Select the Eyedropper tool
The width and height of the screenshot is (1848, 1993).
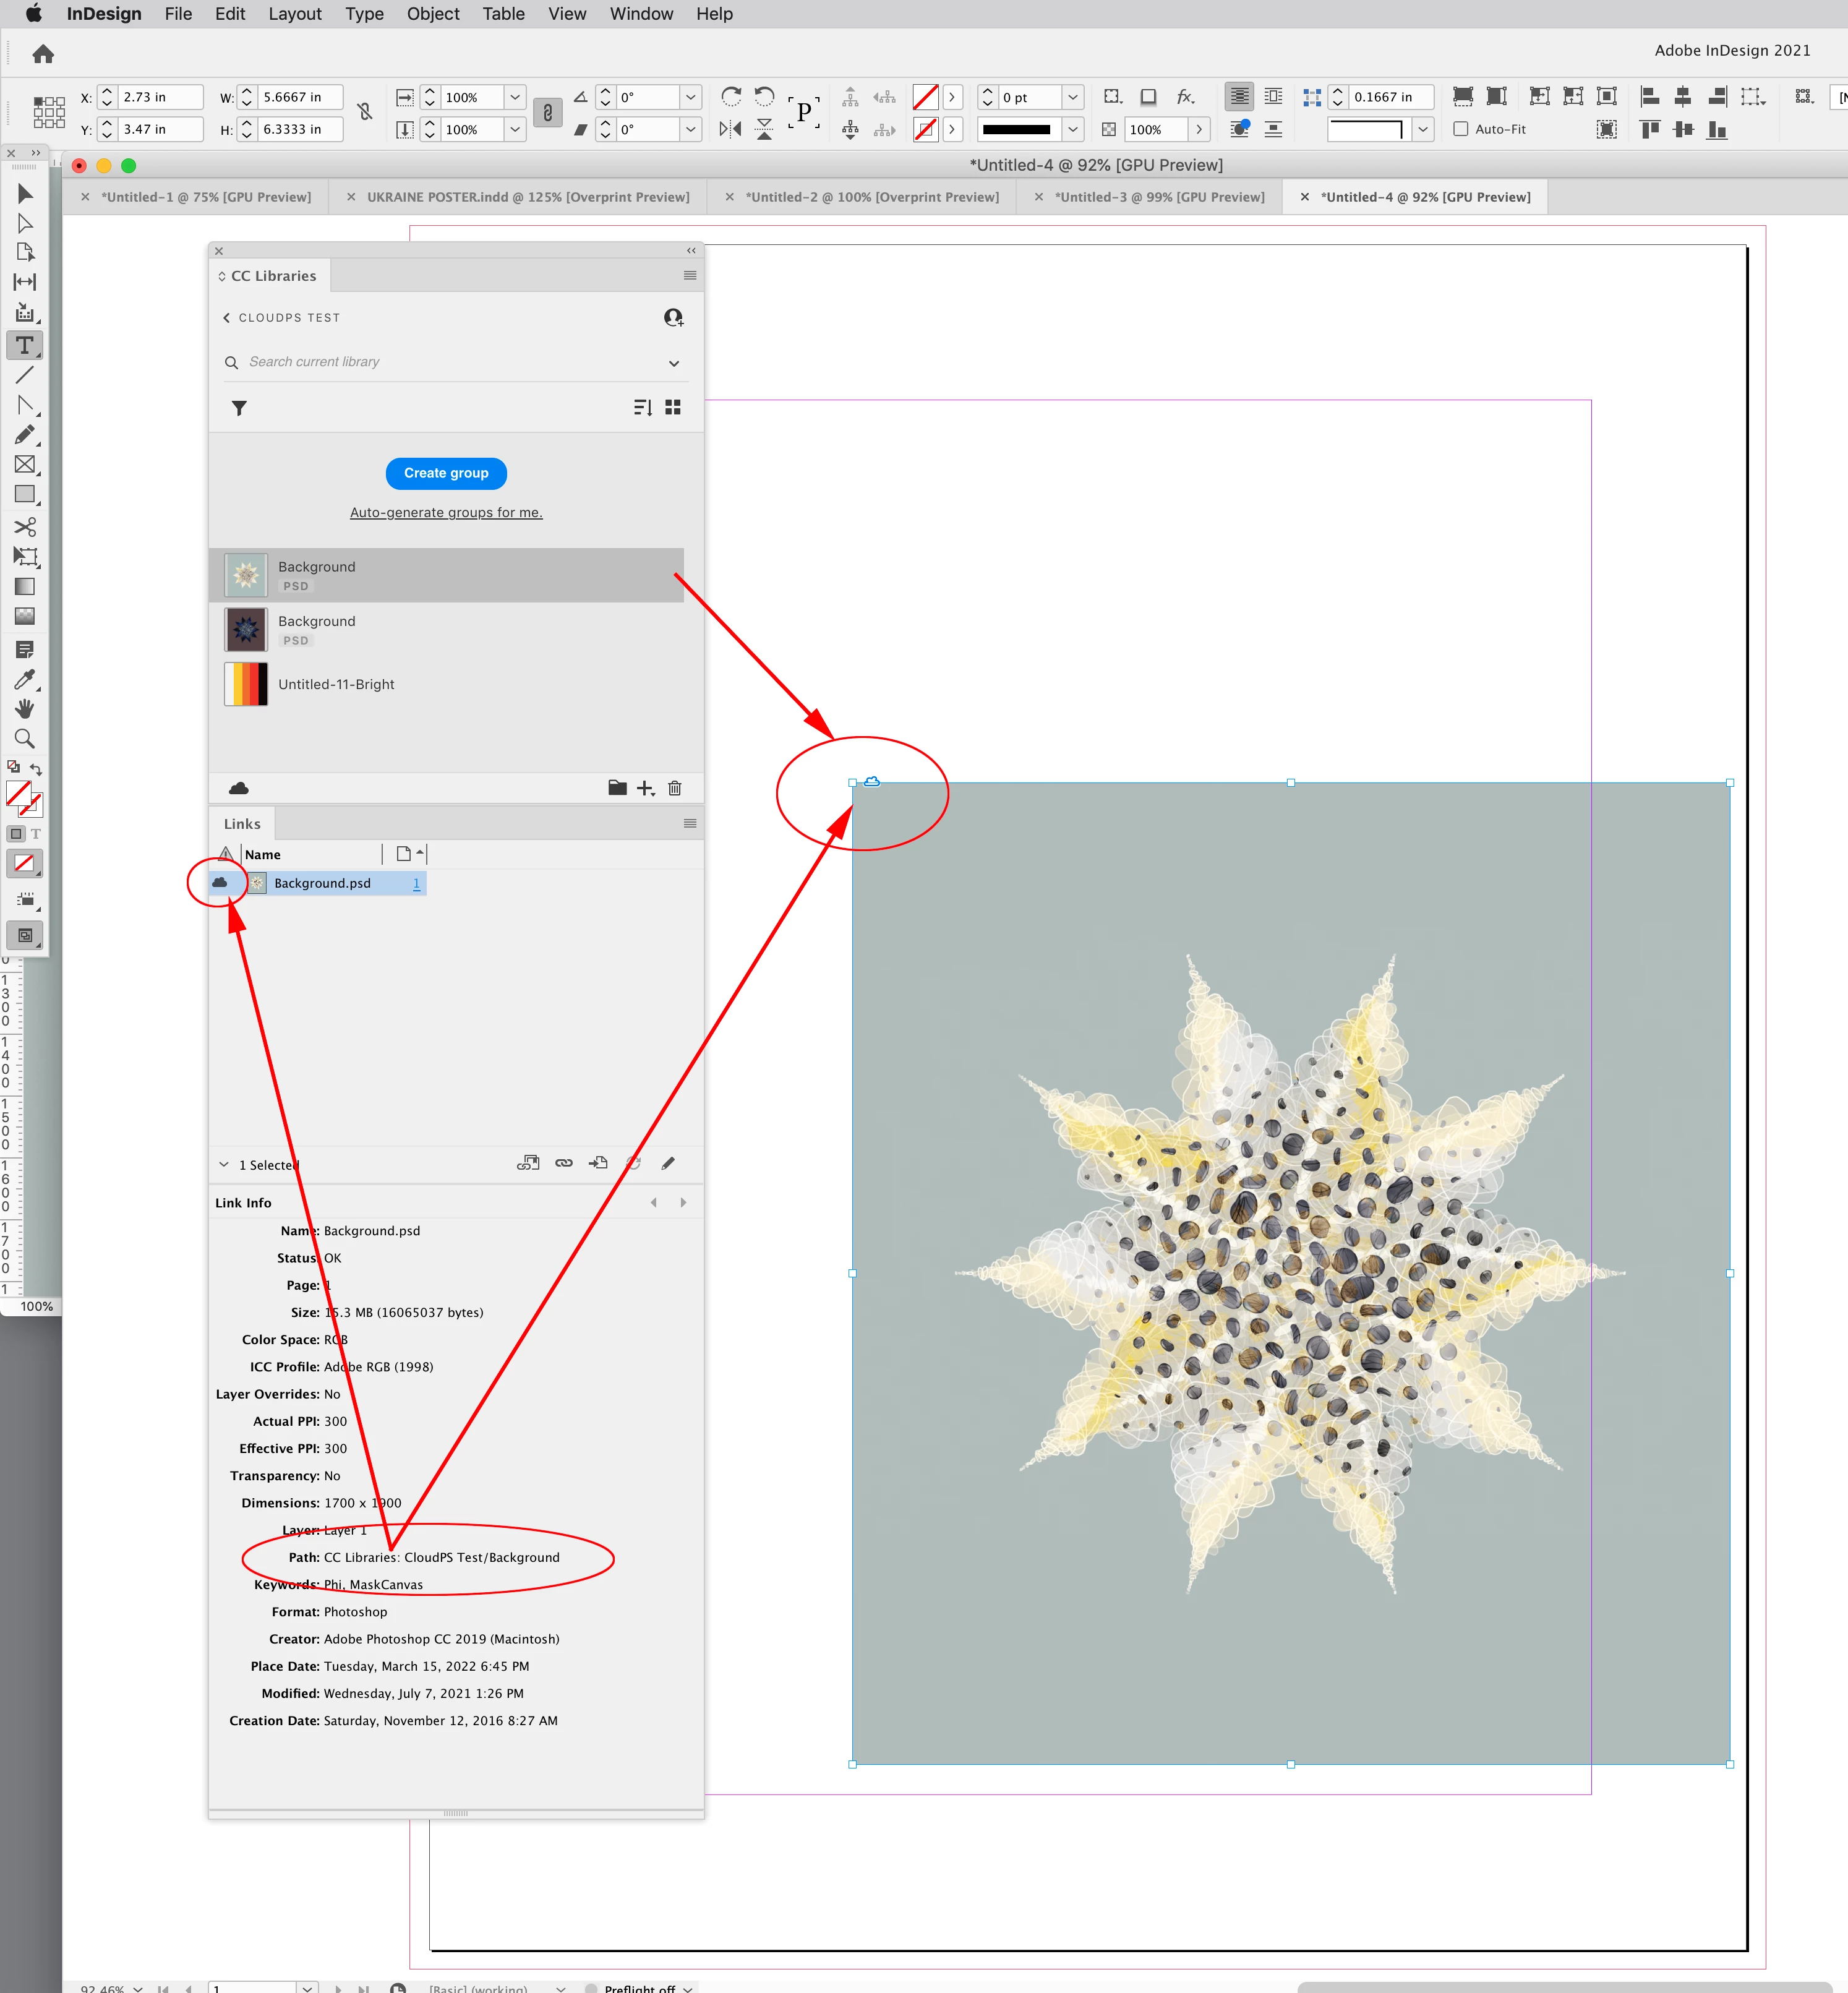tap(25, 680)
